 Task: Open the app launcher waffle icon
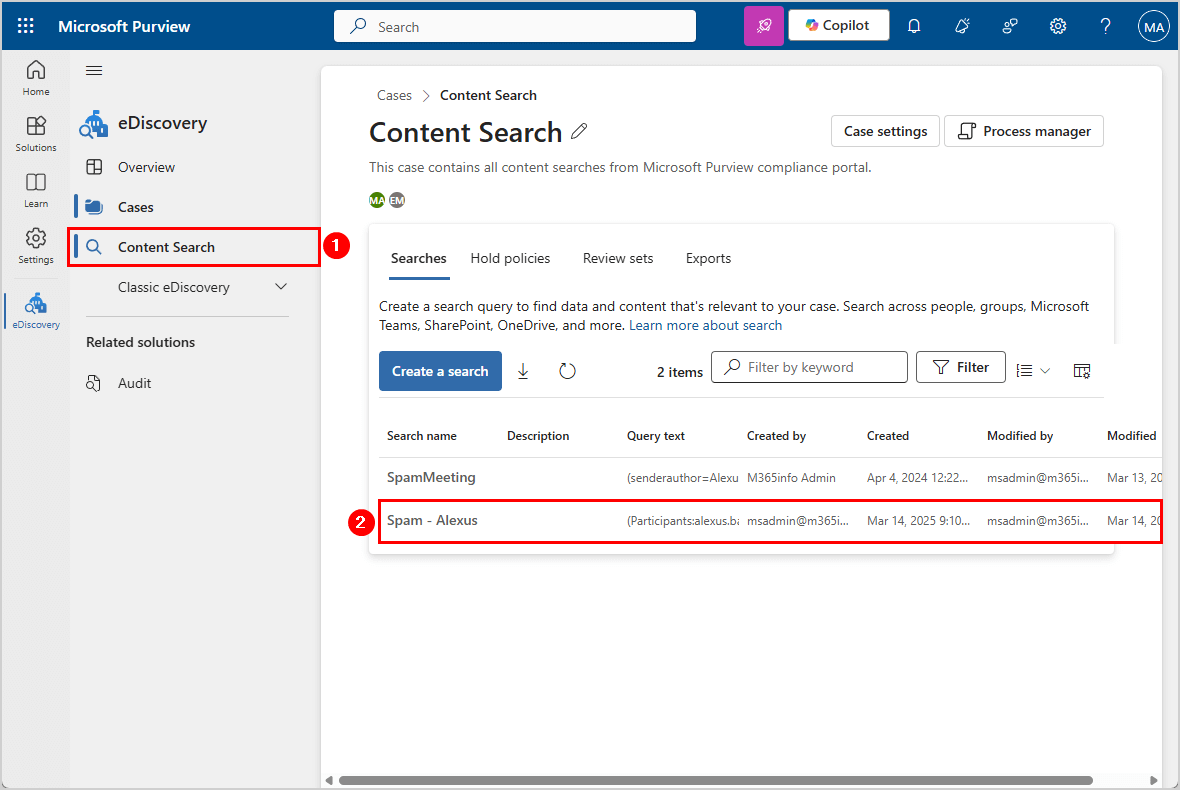[x=26, y=26]
